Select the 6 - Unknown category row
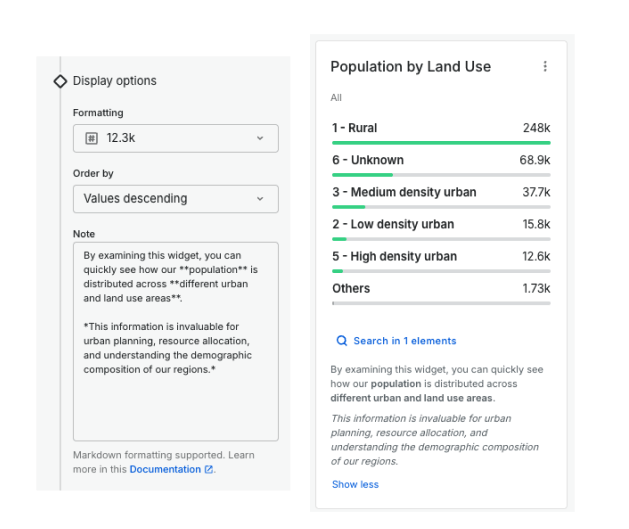Screen dimensions: 629x529 pos(440,160)
